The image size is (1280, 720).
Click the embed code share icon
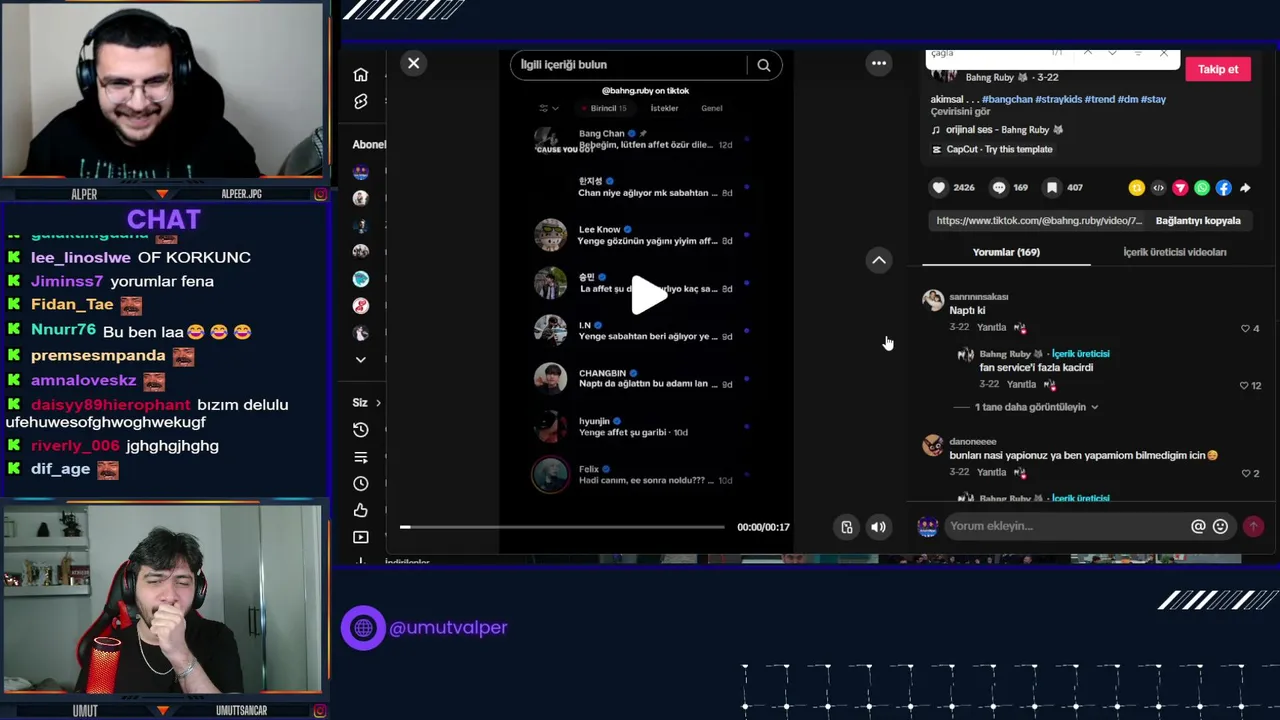pos(1159,188)
